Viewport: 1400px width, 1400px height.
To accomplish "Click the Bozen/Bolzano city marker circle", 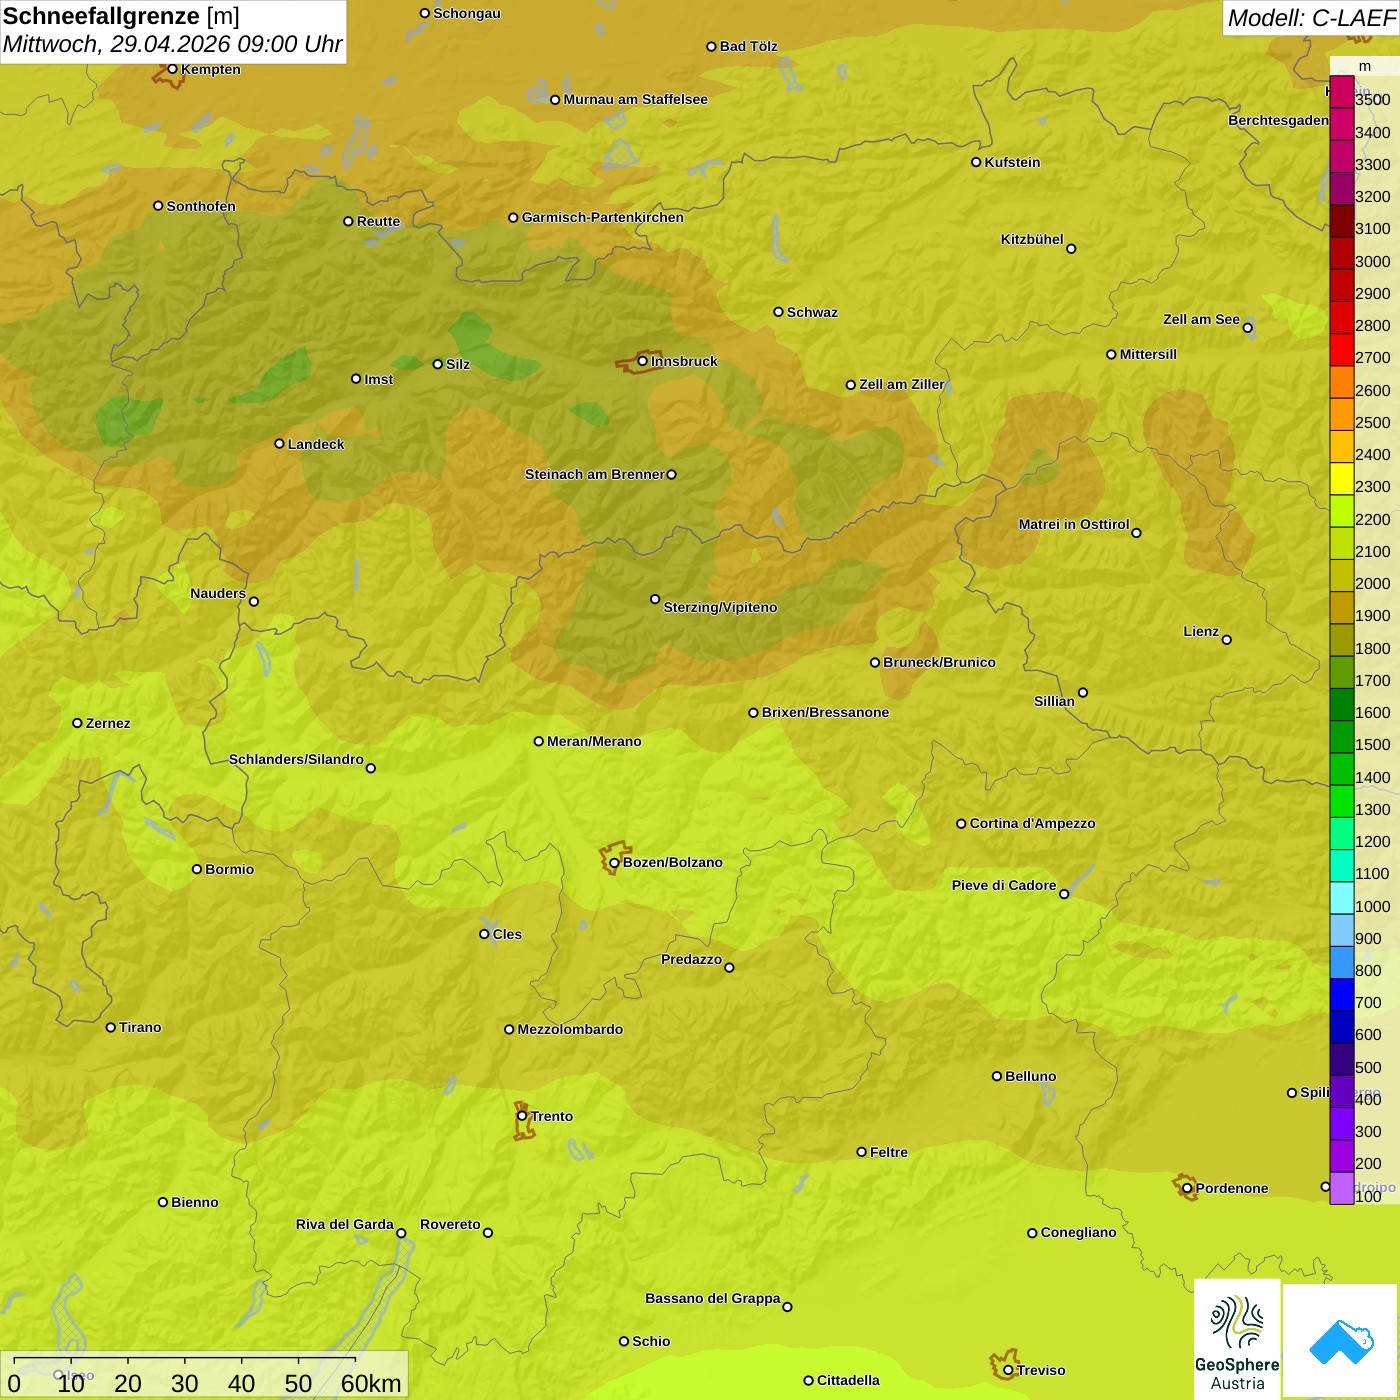I will [615, 862].
